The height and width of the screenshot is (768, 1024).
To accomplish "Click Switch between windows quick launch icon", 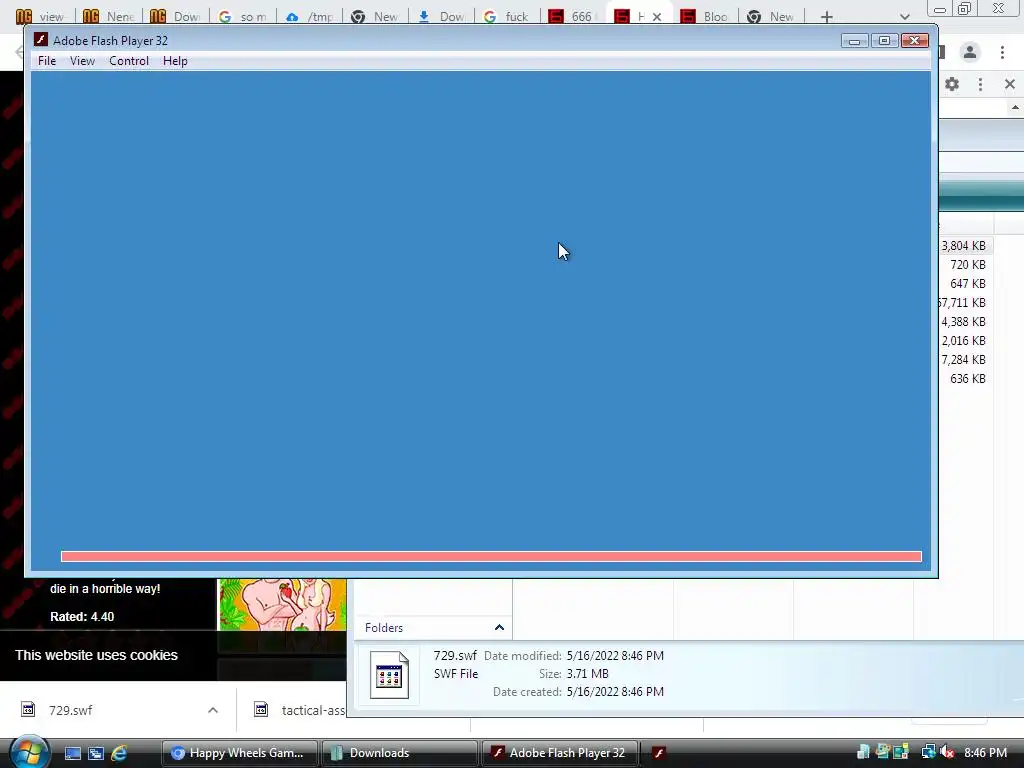I will [x=95, y=753].
